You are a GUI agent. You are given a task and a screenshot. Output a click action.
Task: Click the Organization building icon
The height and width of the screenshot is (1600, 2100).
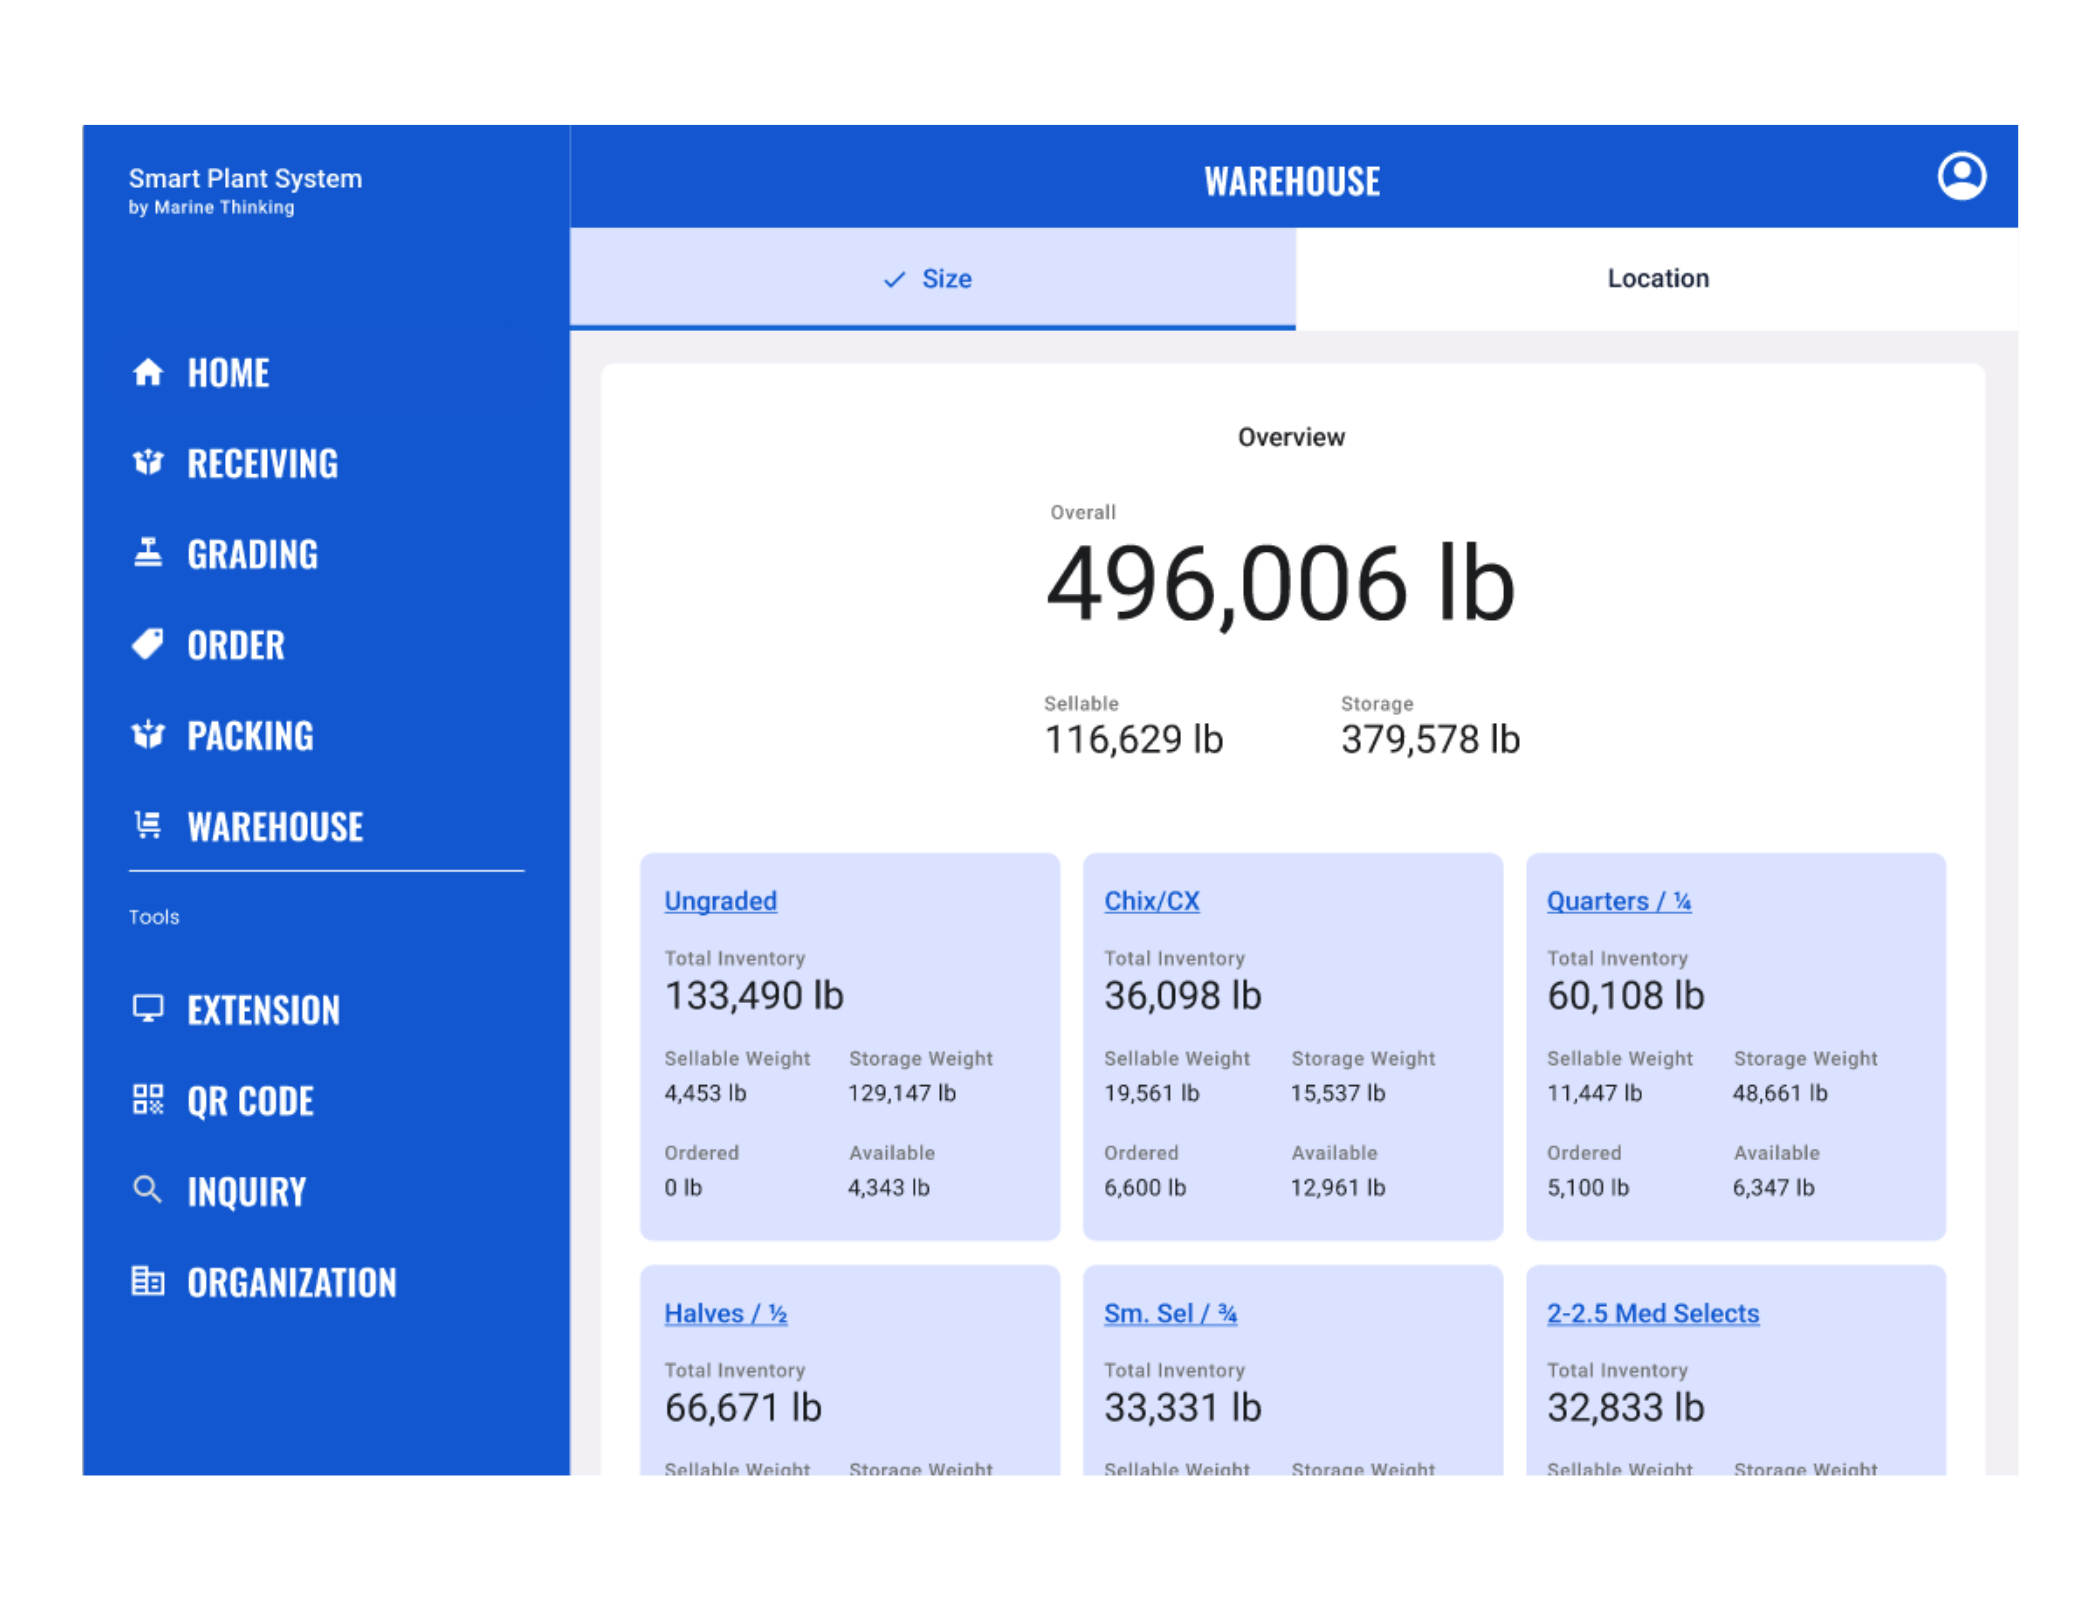coord(148,1281)
